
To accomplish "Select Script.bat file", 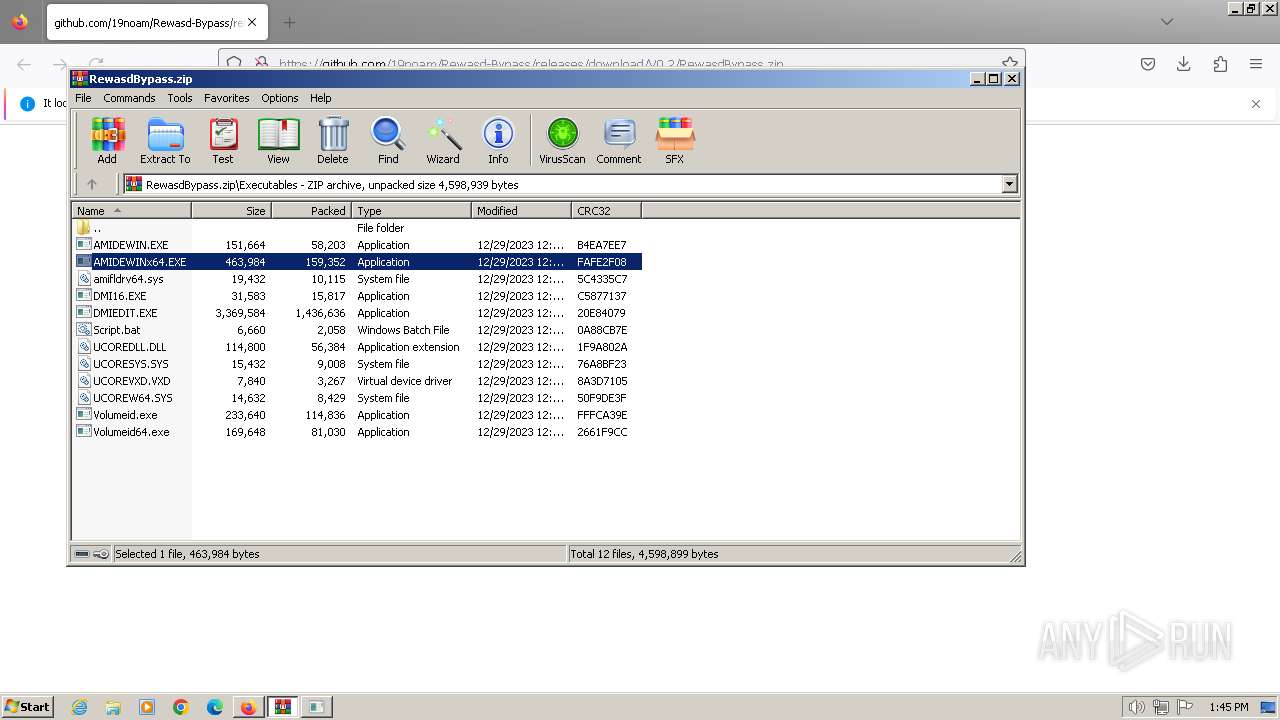I will [357, 330].
